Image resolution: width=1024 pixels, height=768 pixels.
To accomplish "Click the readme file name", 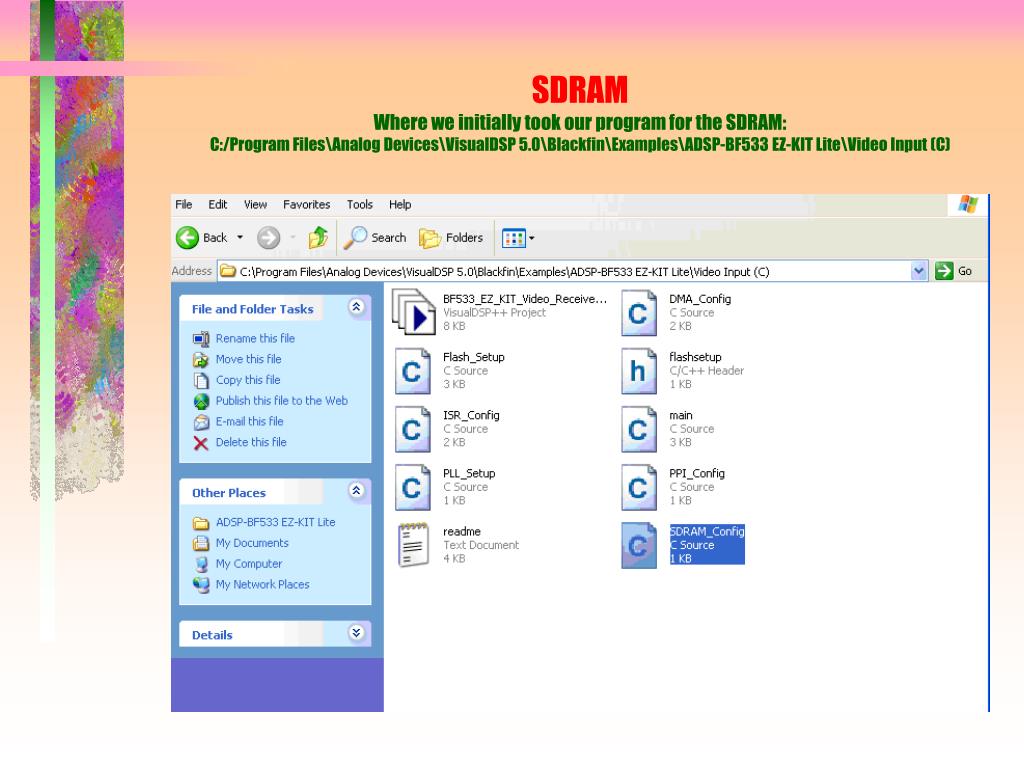I will coord(462,532).
